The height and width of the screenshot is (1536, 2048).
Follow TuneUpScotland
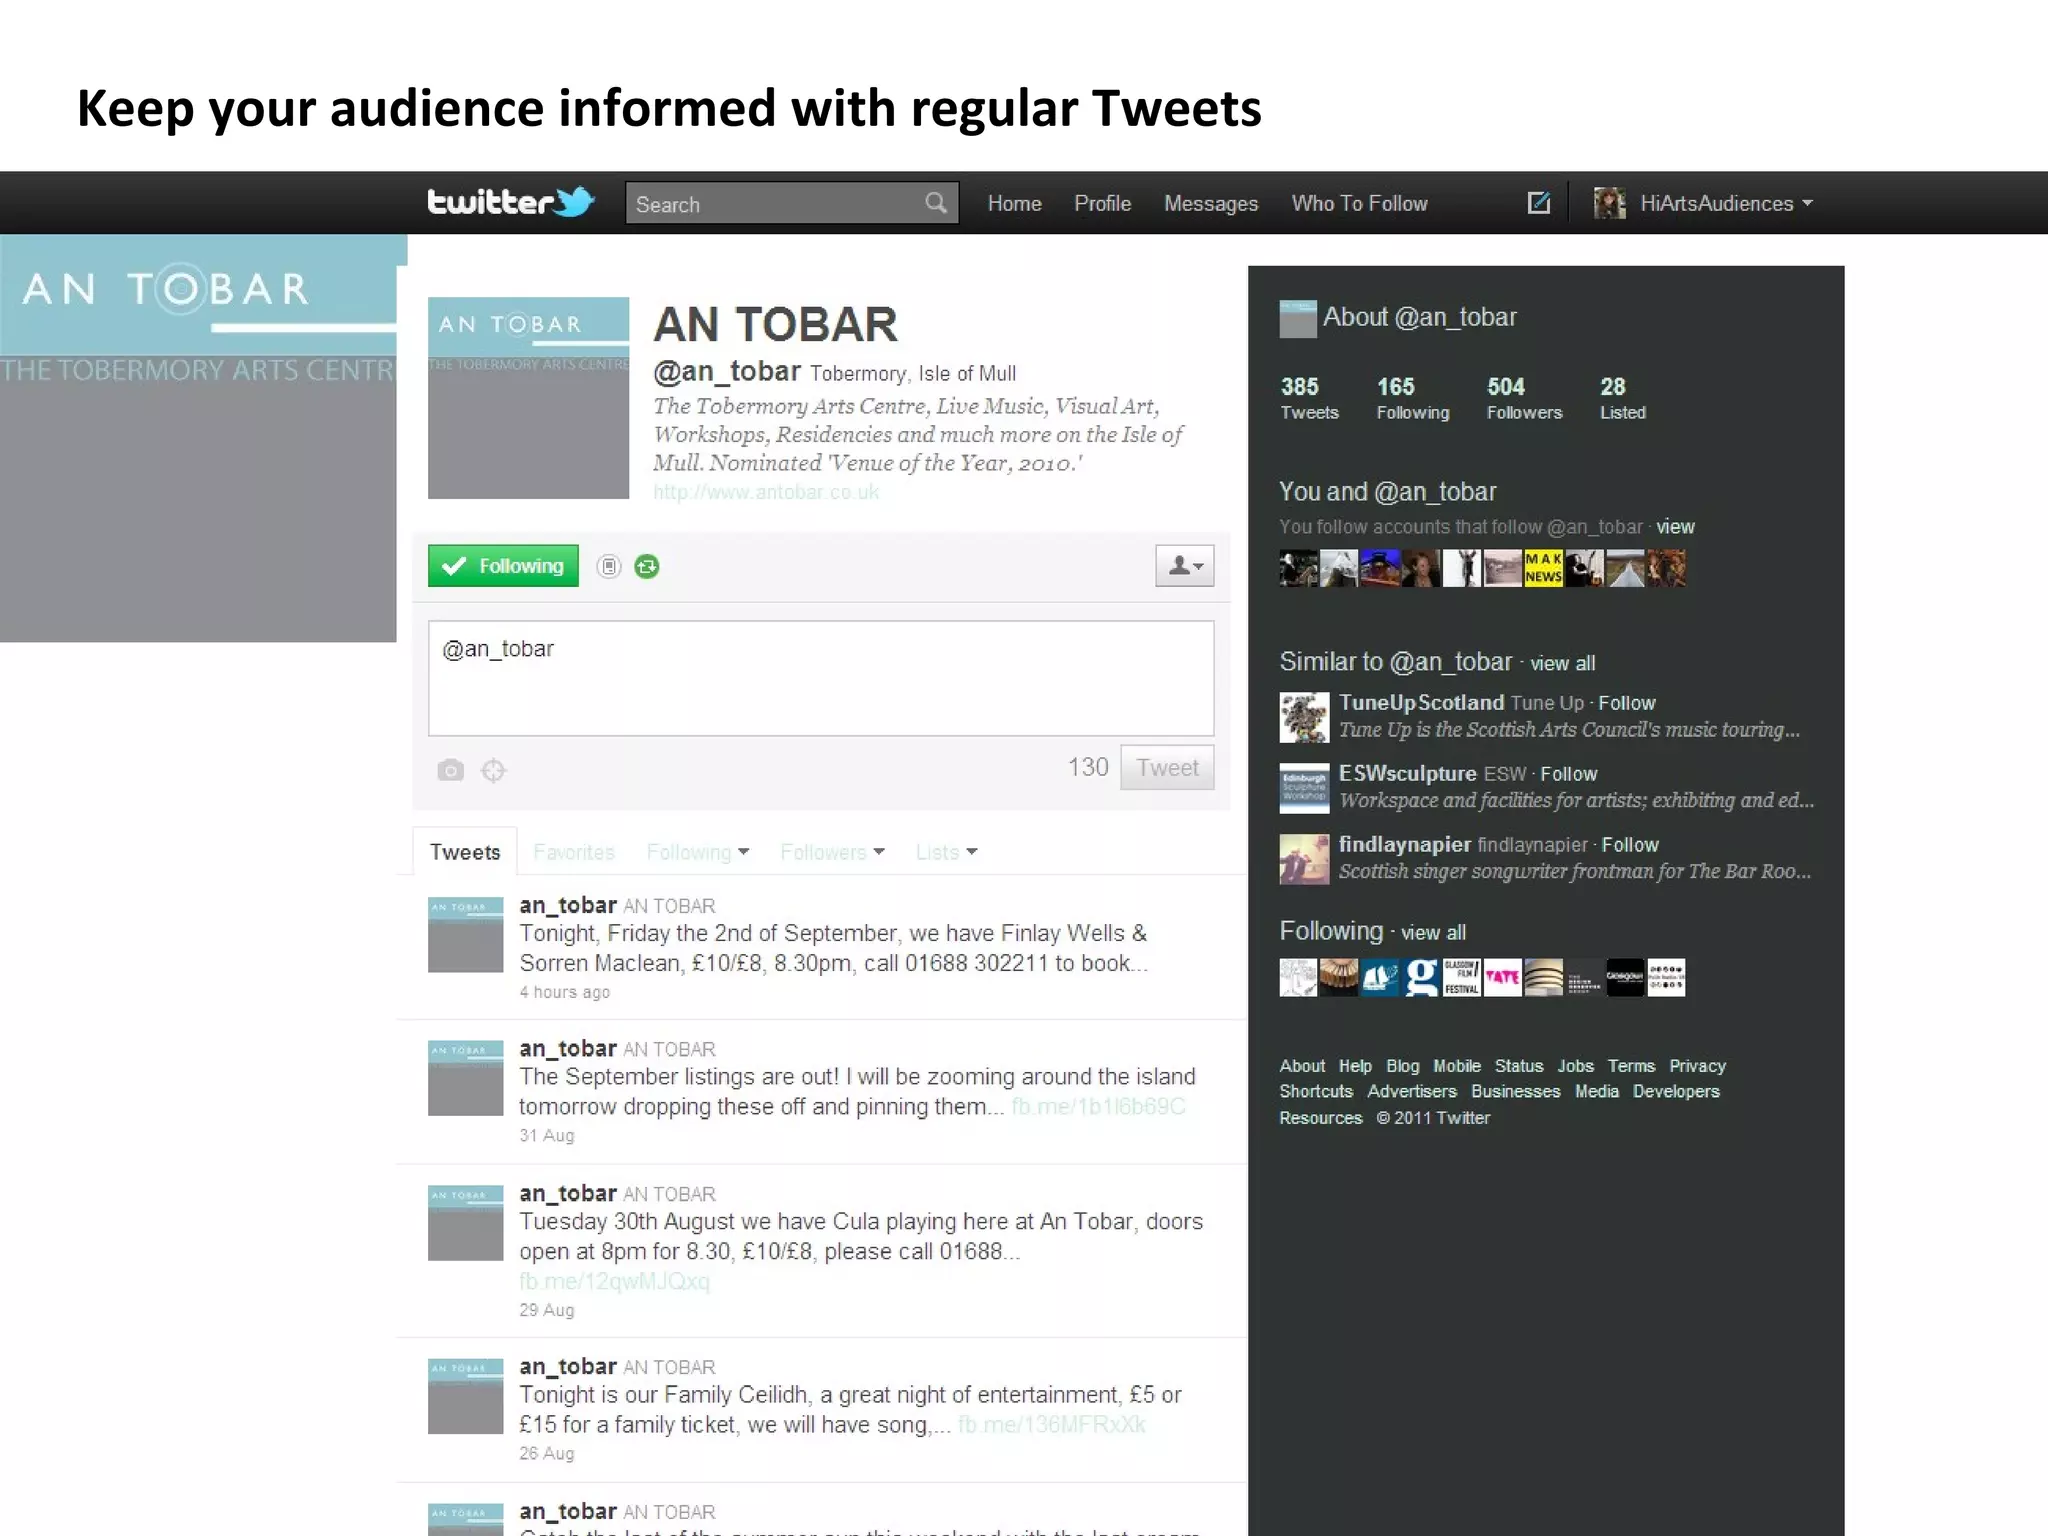pos(1626,703)
